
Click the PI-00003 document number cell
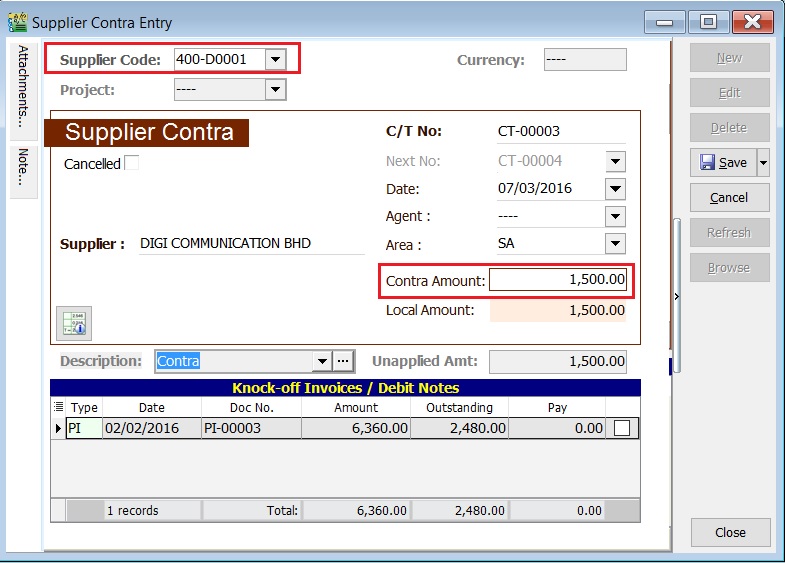coord(251,428)
